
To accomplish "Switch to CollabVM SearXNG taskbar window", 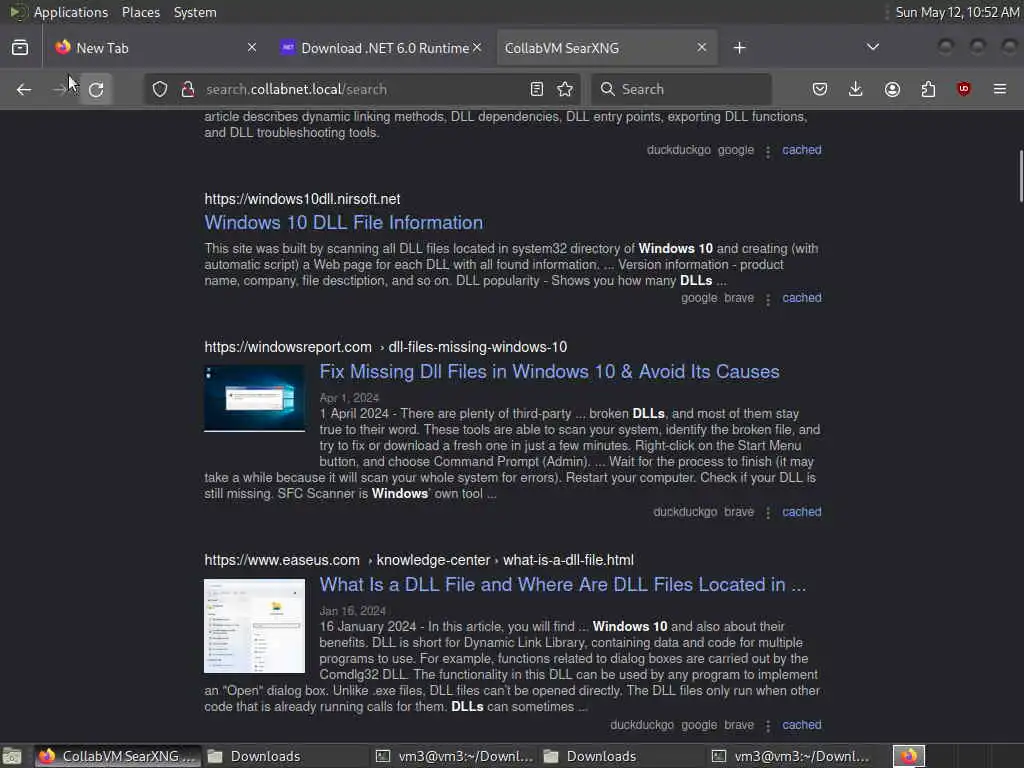I will click(x=116, y=756).
